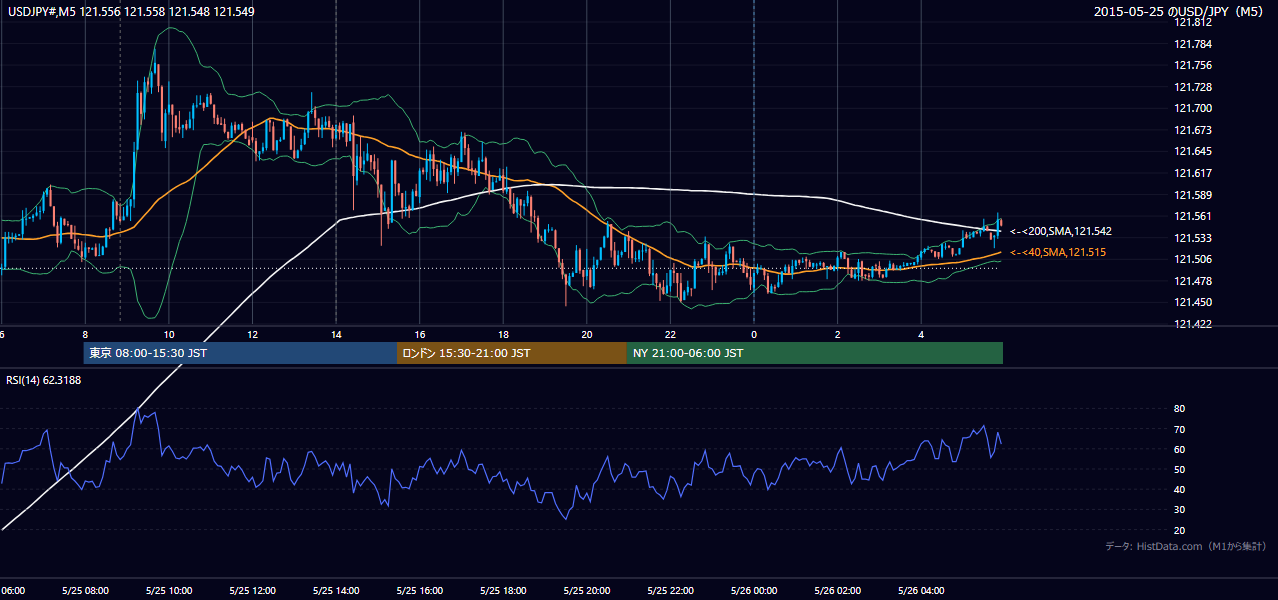This screenshot has height=600, width=1278.
Task: Click hour tick 22 under price chart
Action: coord(670,335)
